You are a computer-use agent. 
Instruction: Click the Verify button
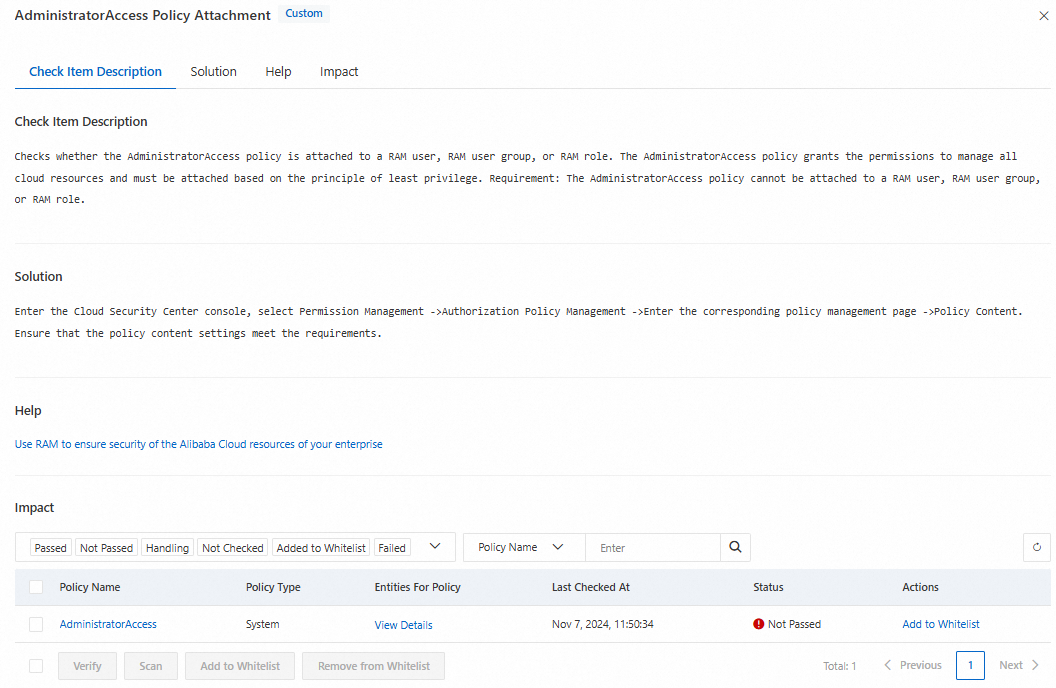point(87,666)
